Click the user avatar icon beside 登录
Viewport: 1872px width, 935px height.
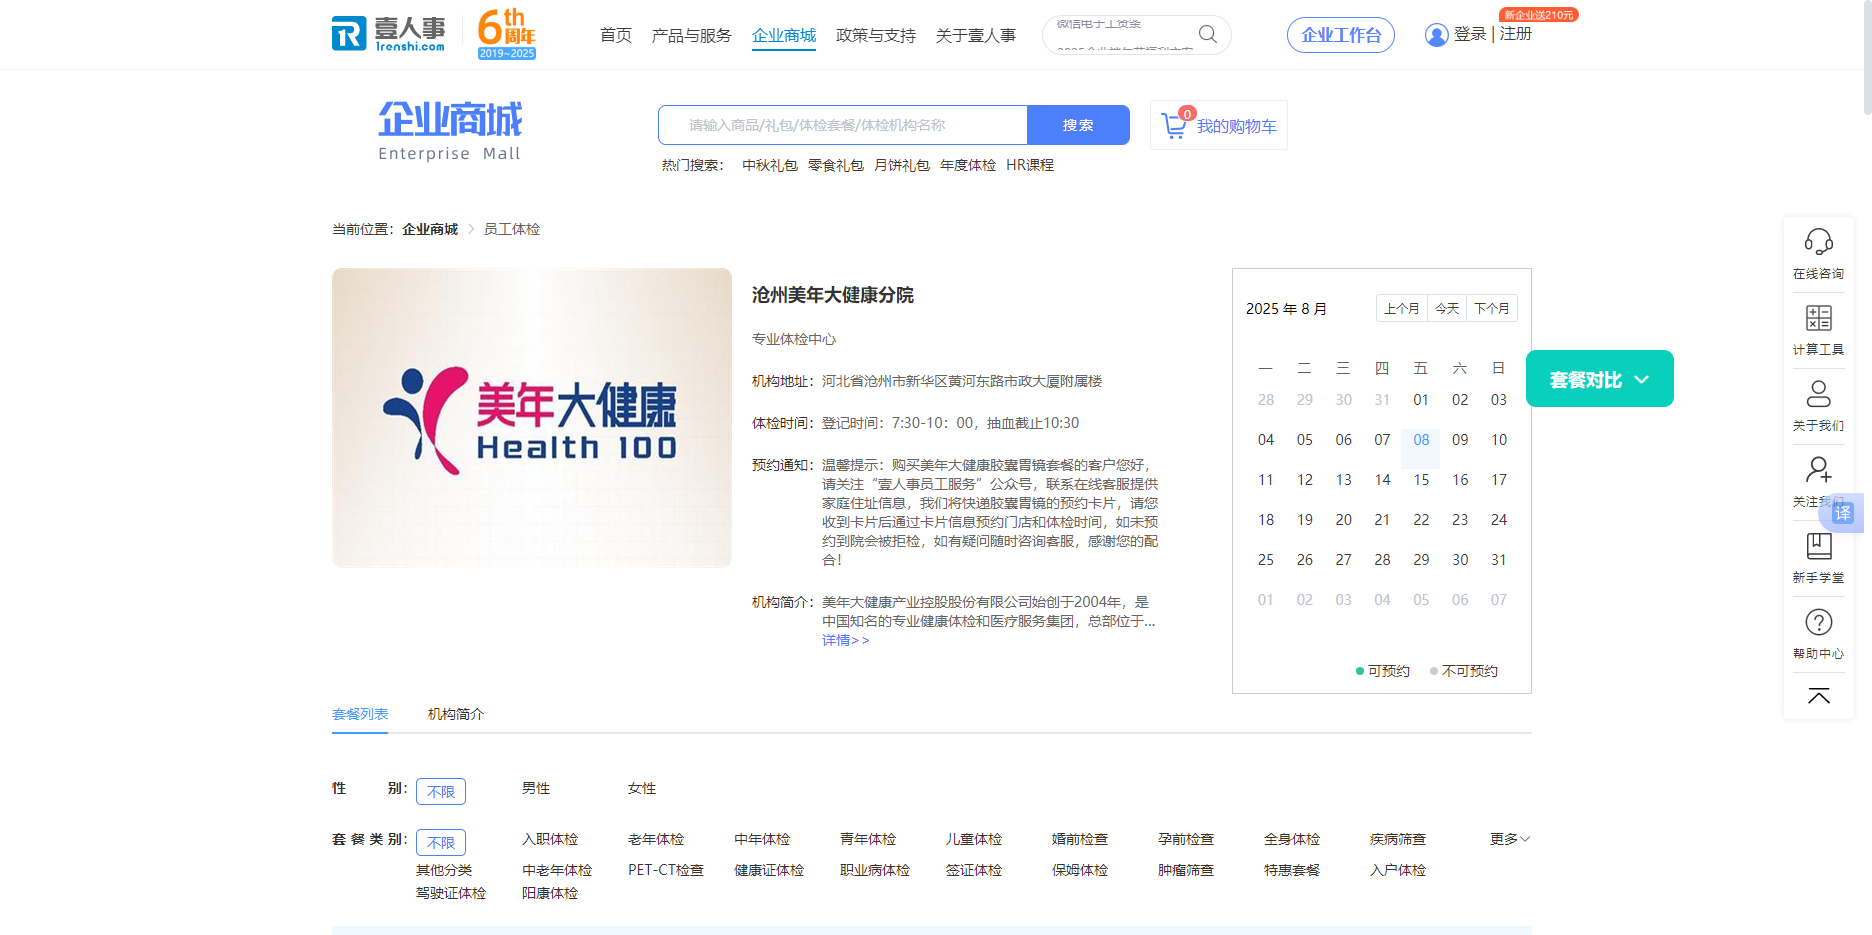[x=1436, y=35]
